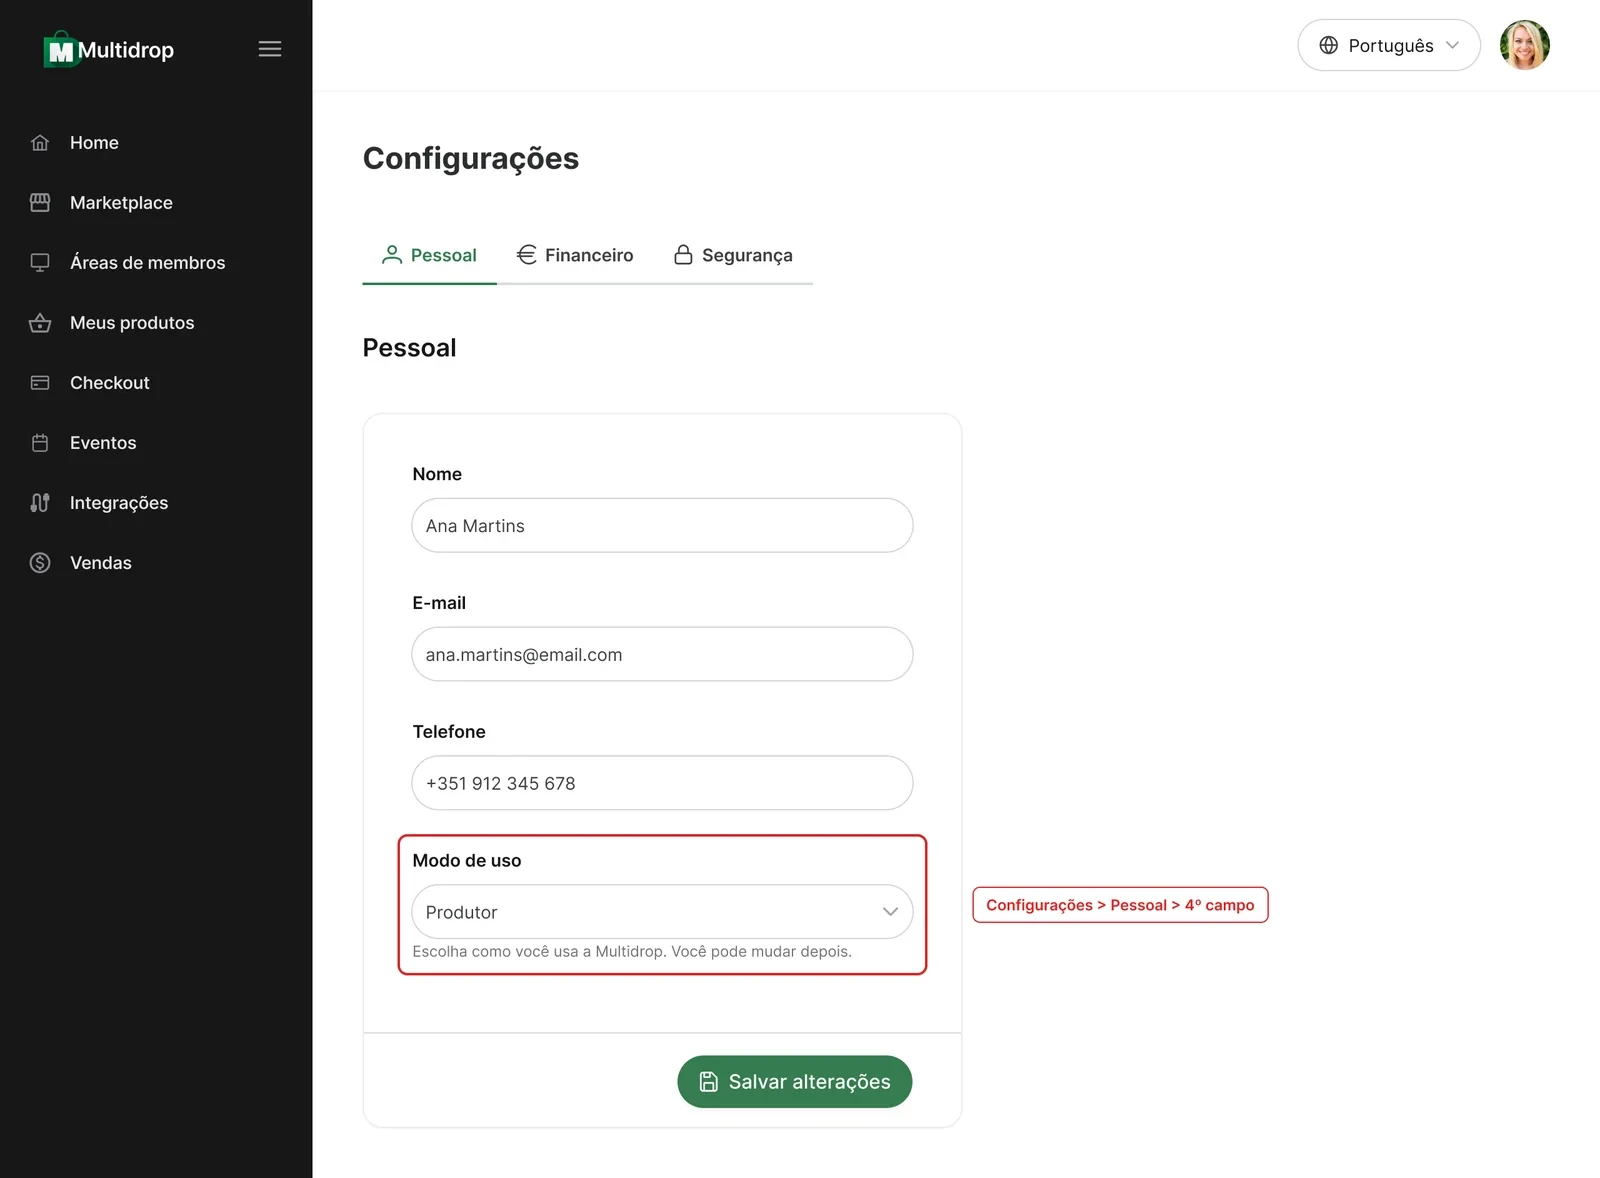Click the Home house icon
Screen dimensions: 1600x1178
pos(40,143)
